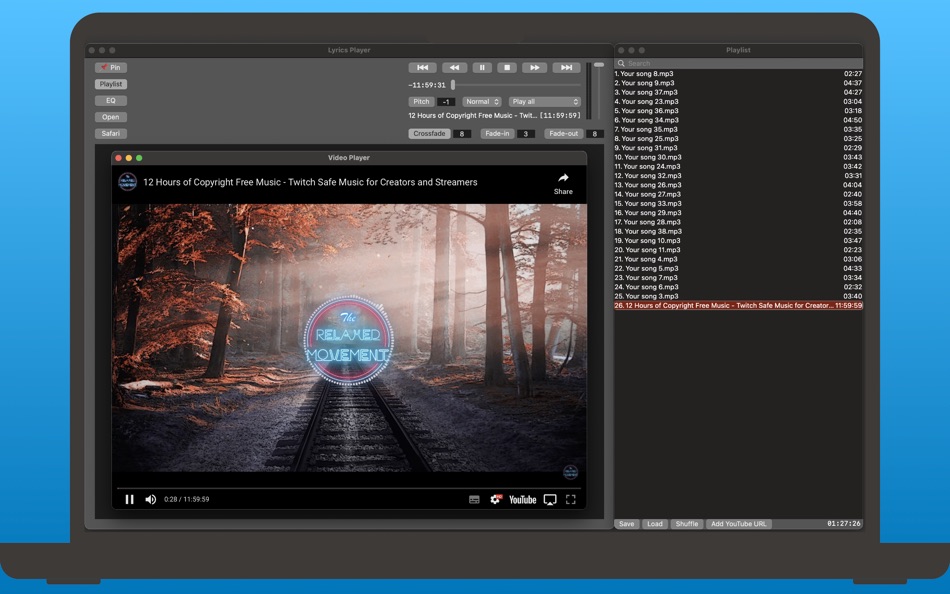Toggle the Playlist panel button
The image size is (950, 594).
[x=111, y=84]
